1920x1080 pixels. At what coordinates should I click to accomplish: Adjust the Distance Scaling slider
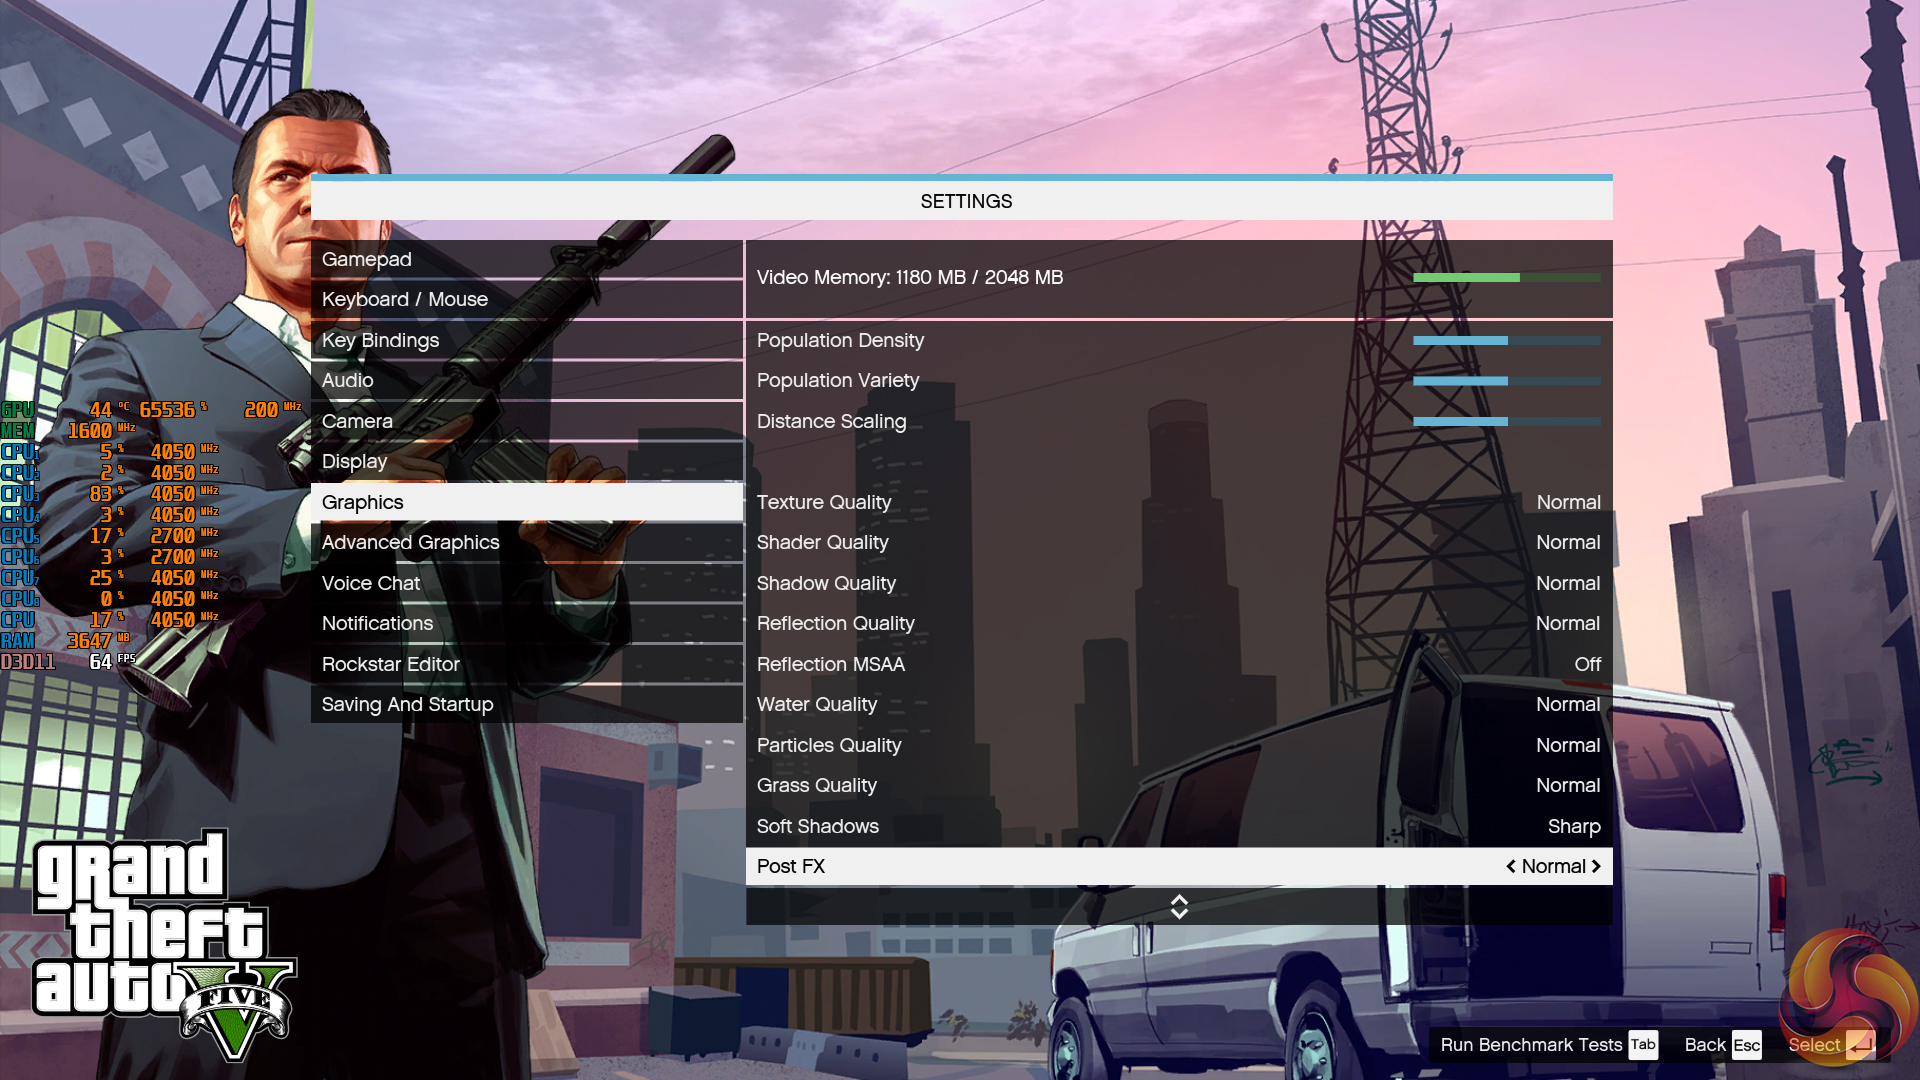pos(1506,421)
